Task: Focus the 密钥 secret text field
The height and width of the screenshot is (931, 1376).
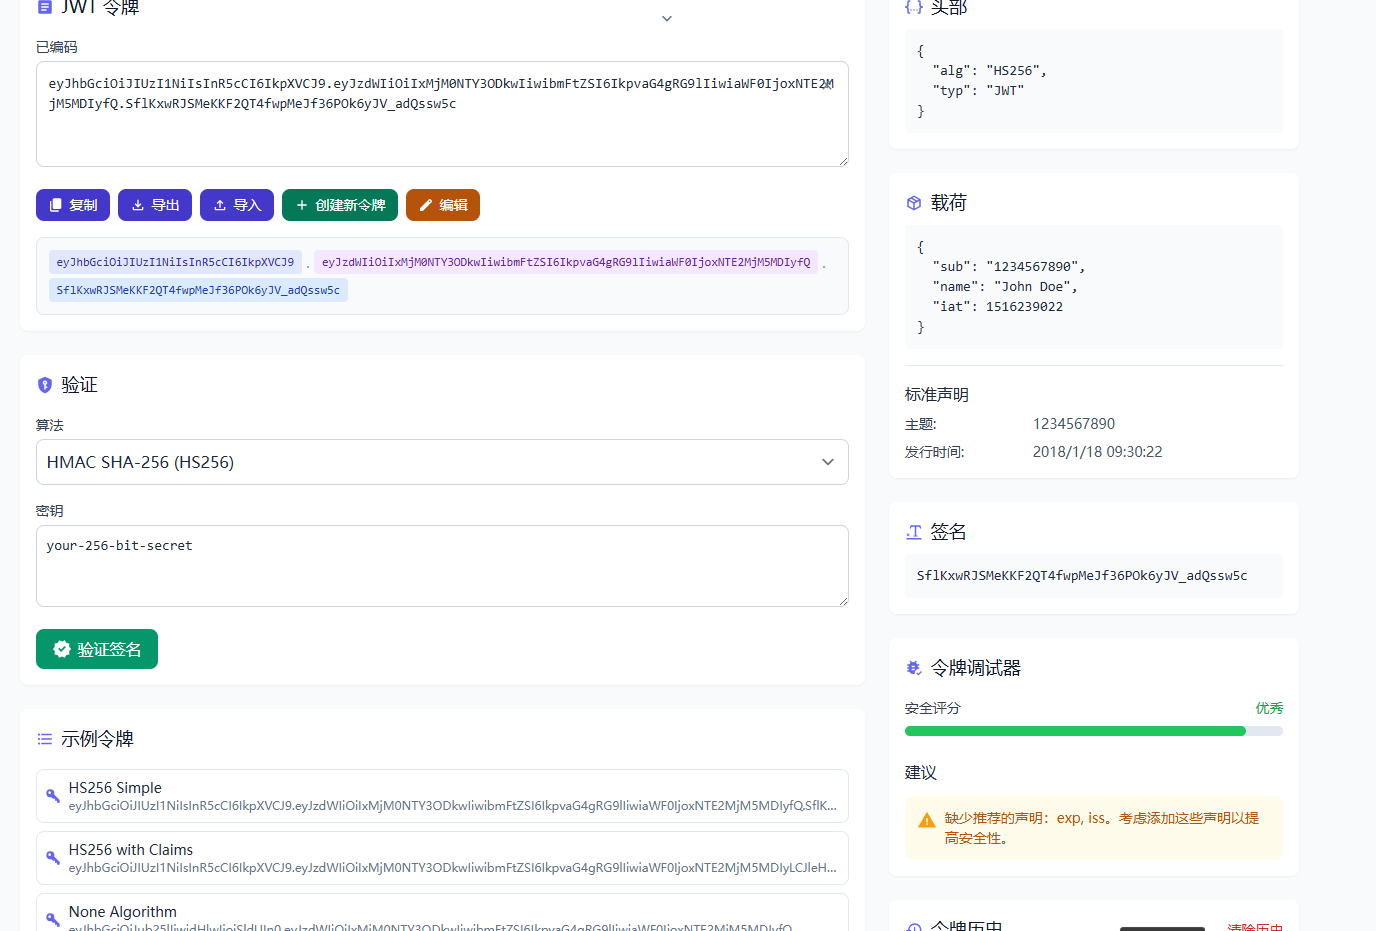Action: (x=442, y=566)
